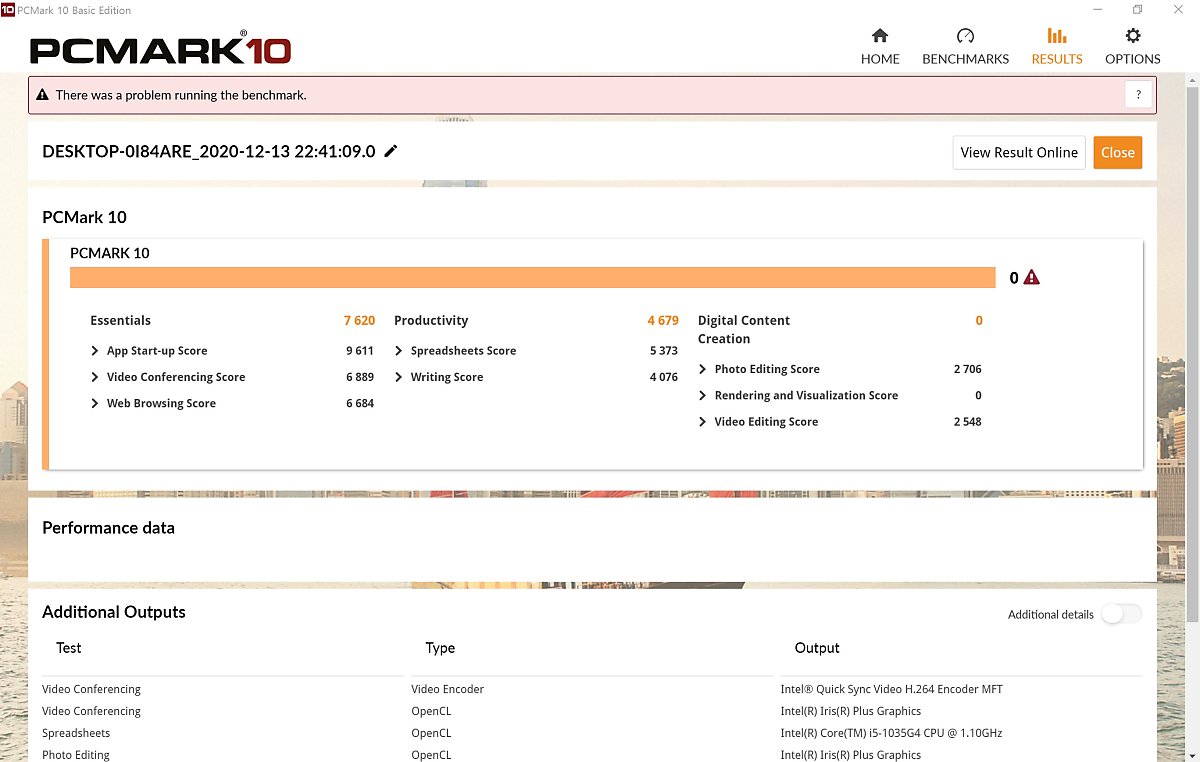The image size is (1200, 762).
Task: Click the Video Editing score value 2 548
Action: click(x=967, y=421)
